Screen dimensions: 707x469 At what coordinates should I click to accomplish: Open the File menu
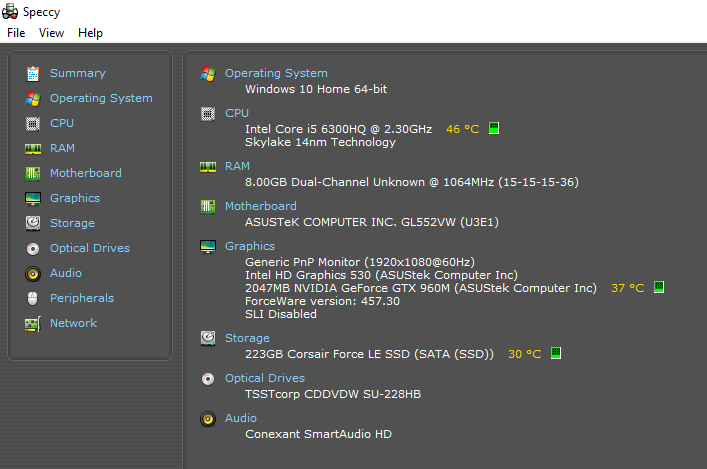(16, 33)
